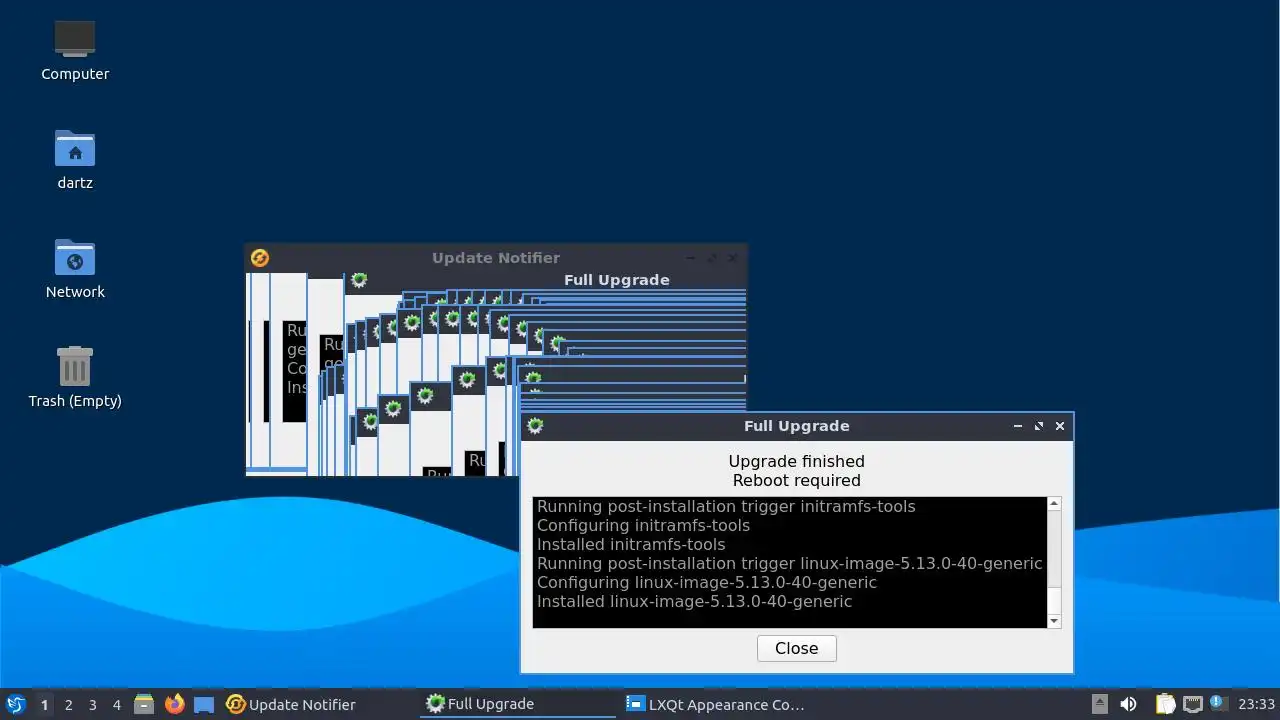Open the dartz home folder icon
The width and height of the screenshot is (1280, 720).
tap(75, 159)
